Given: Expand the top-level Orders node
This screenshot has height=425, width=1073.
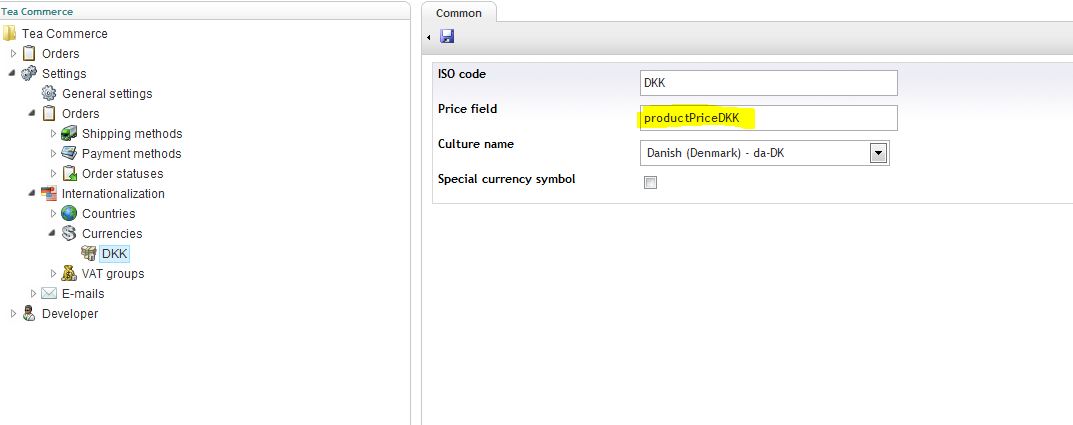Looking at the screenshot, I should (13, 53).
